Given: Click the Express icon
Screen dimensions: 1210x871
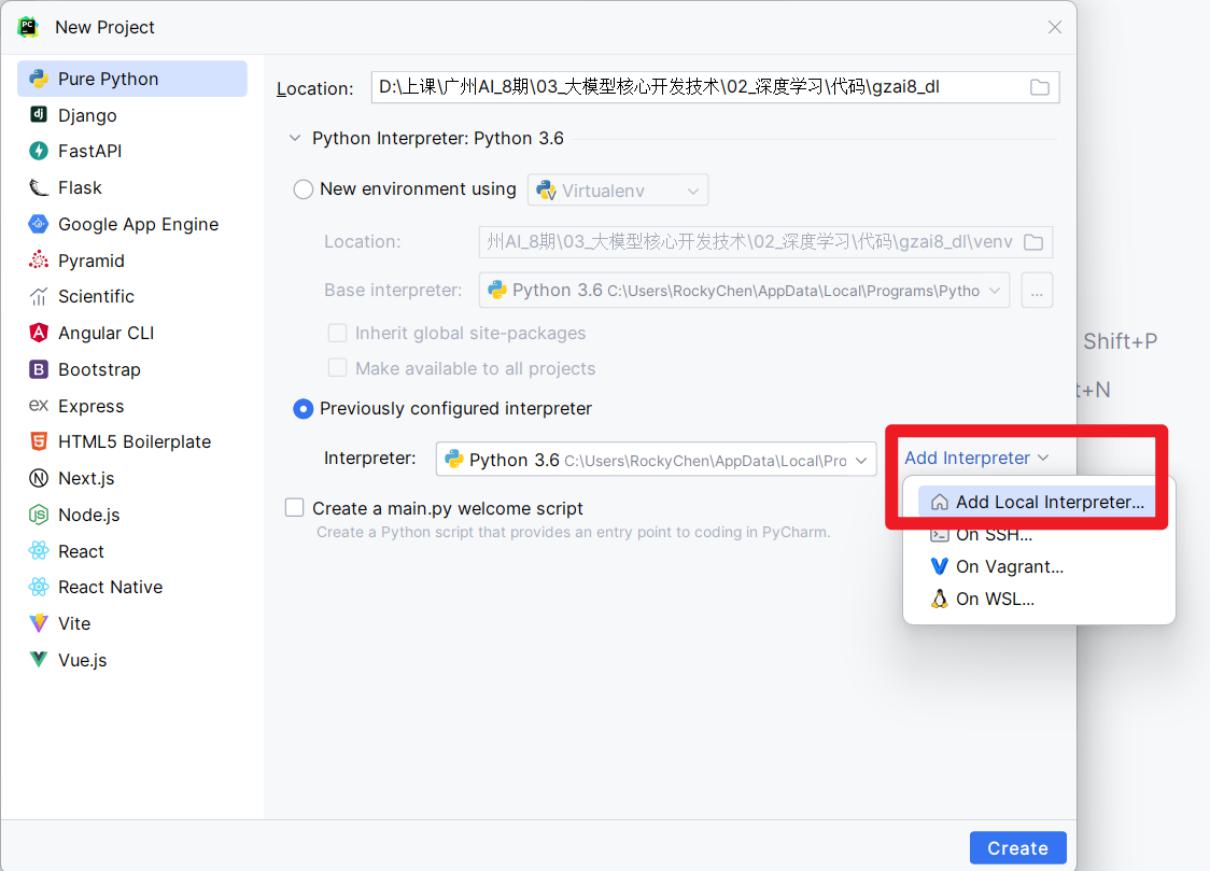Looking at the screenshot, I should [x=38, y=406].
